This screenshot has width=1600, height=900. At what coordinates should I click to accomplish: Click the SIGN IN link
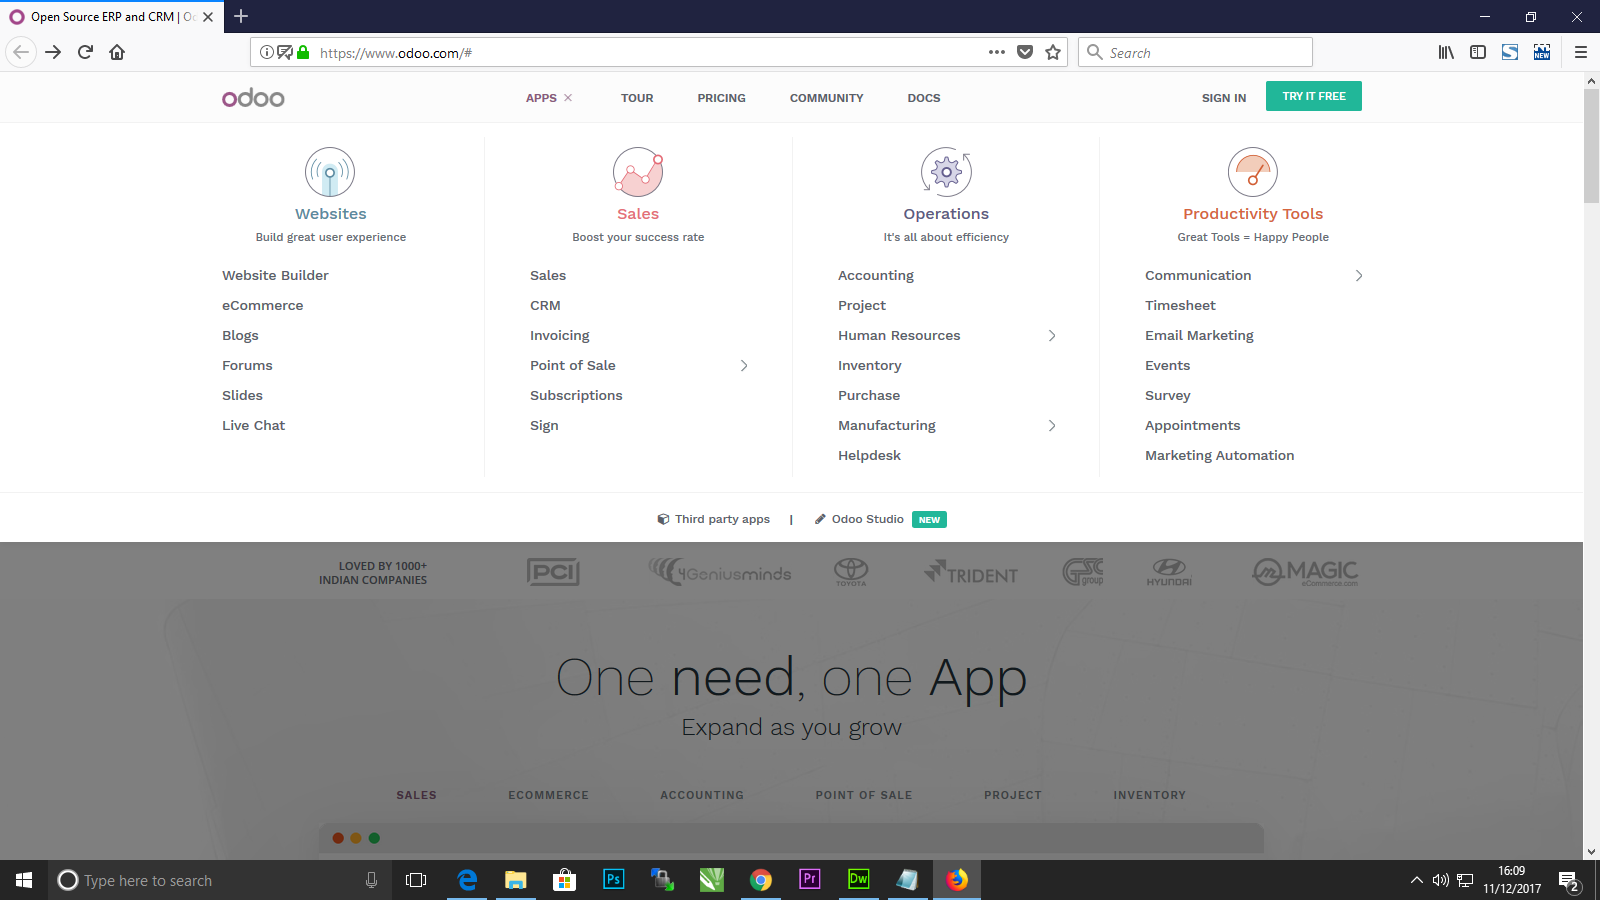tap(1224, 98)
